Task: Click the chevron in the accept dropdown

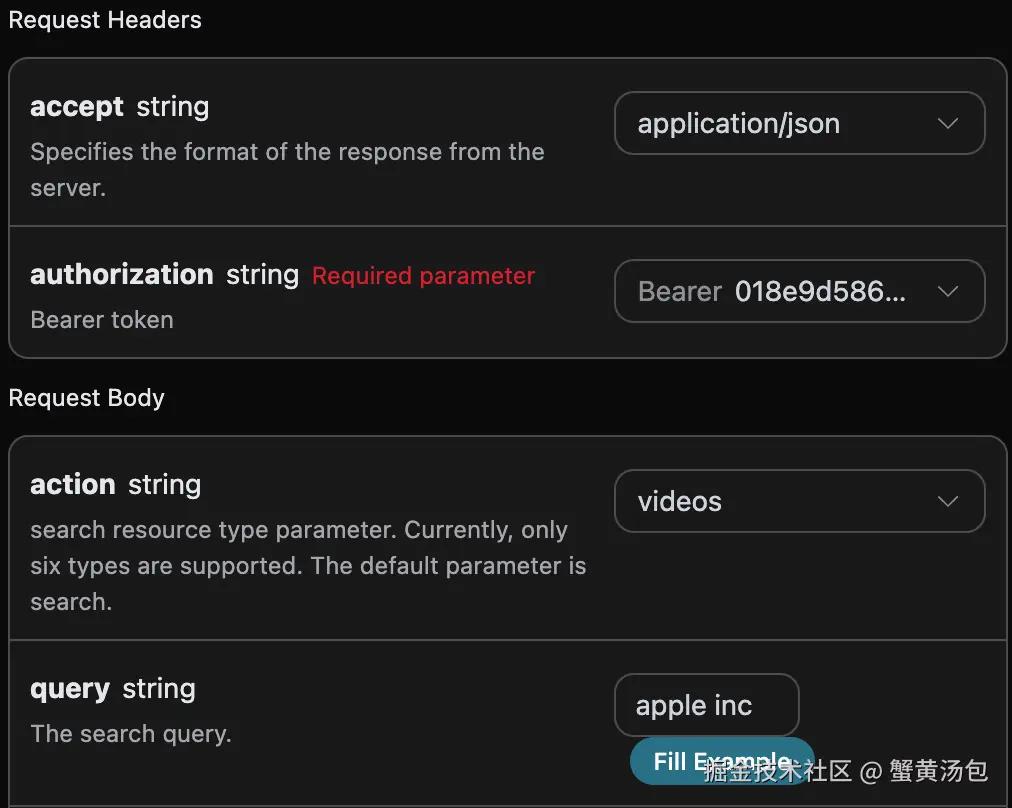Action: [947, 124]
